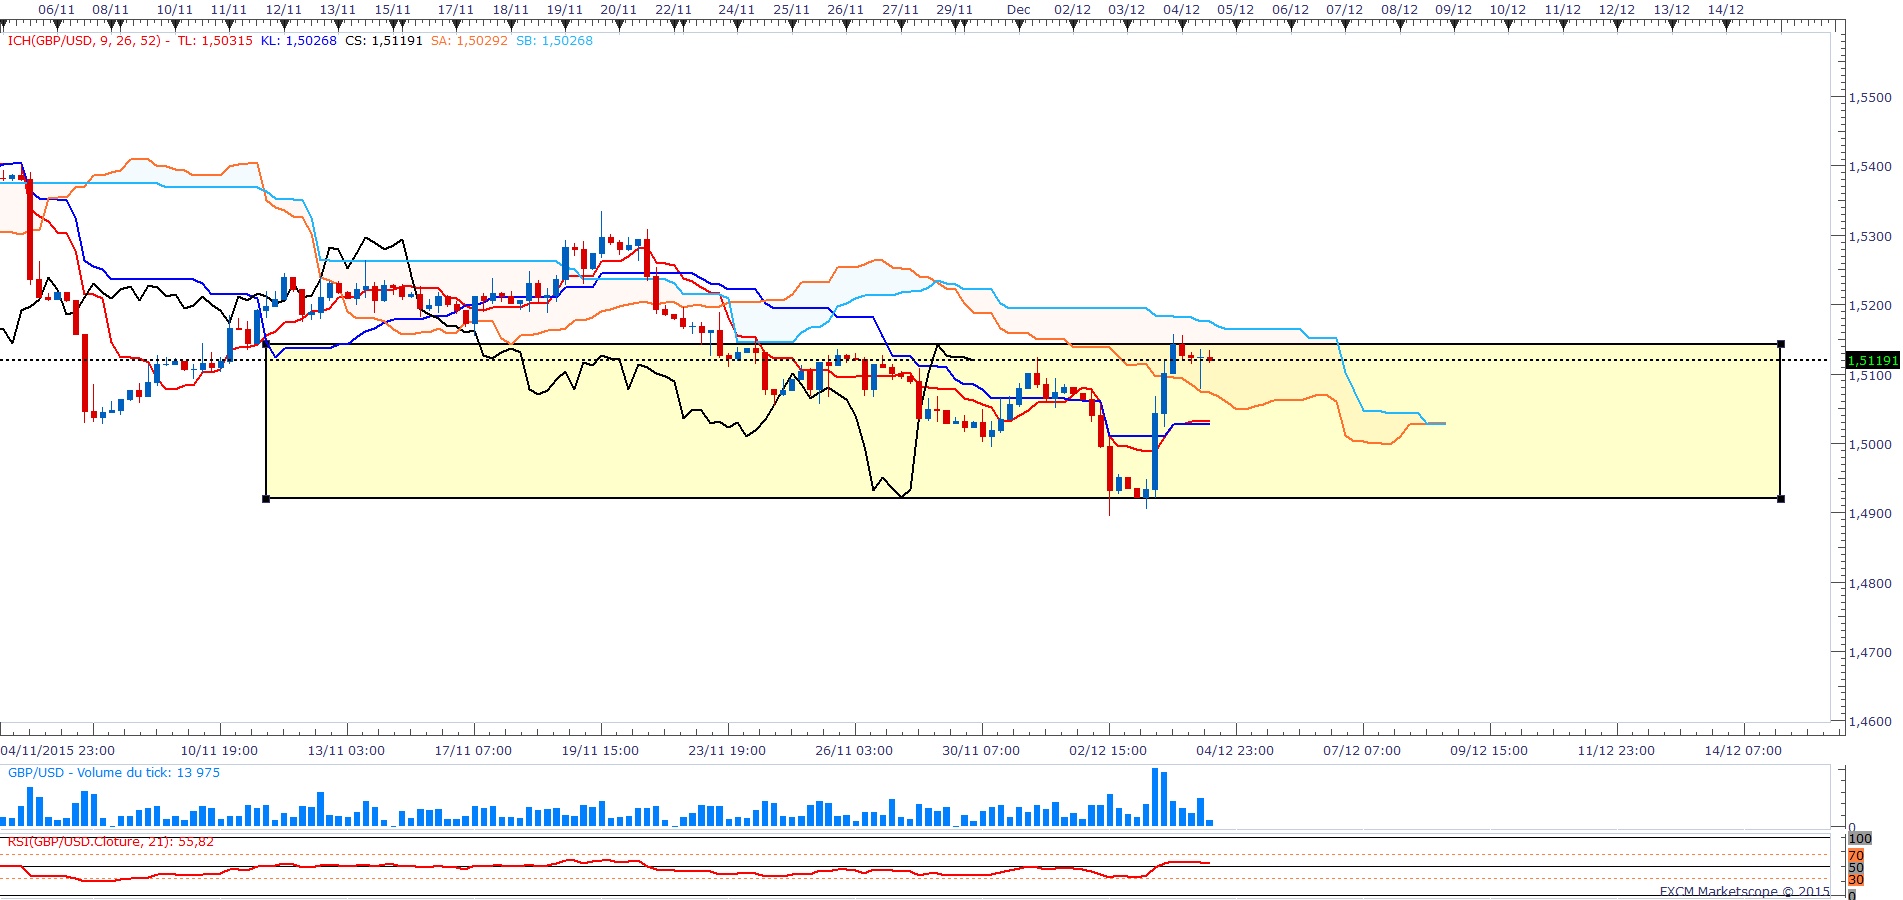Image resolution: width=1903 pixels, height=900 pixels.
Task: Click the RSI 30 oversold level marker
Action: point(1856,880)
